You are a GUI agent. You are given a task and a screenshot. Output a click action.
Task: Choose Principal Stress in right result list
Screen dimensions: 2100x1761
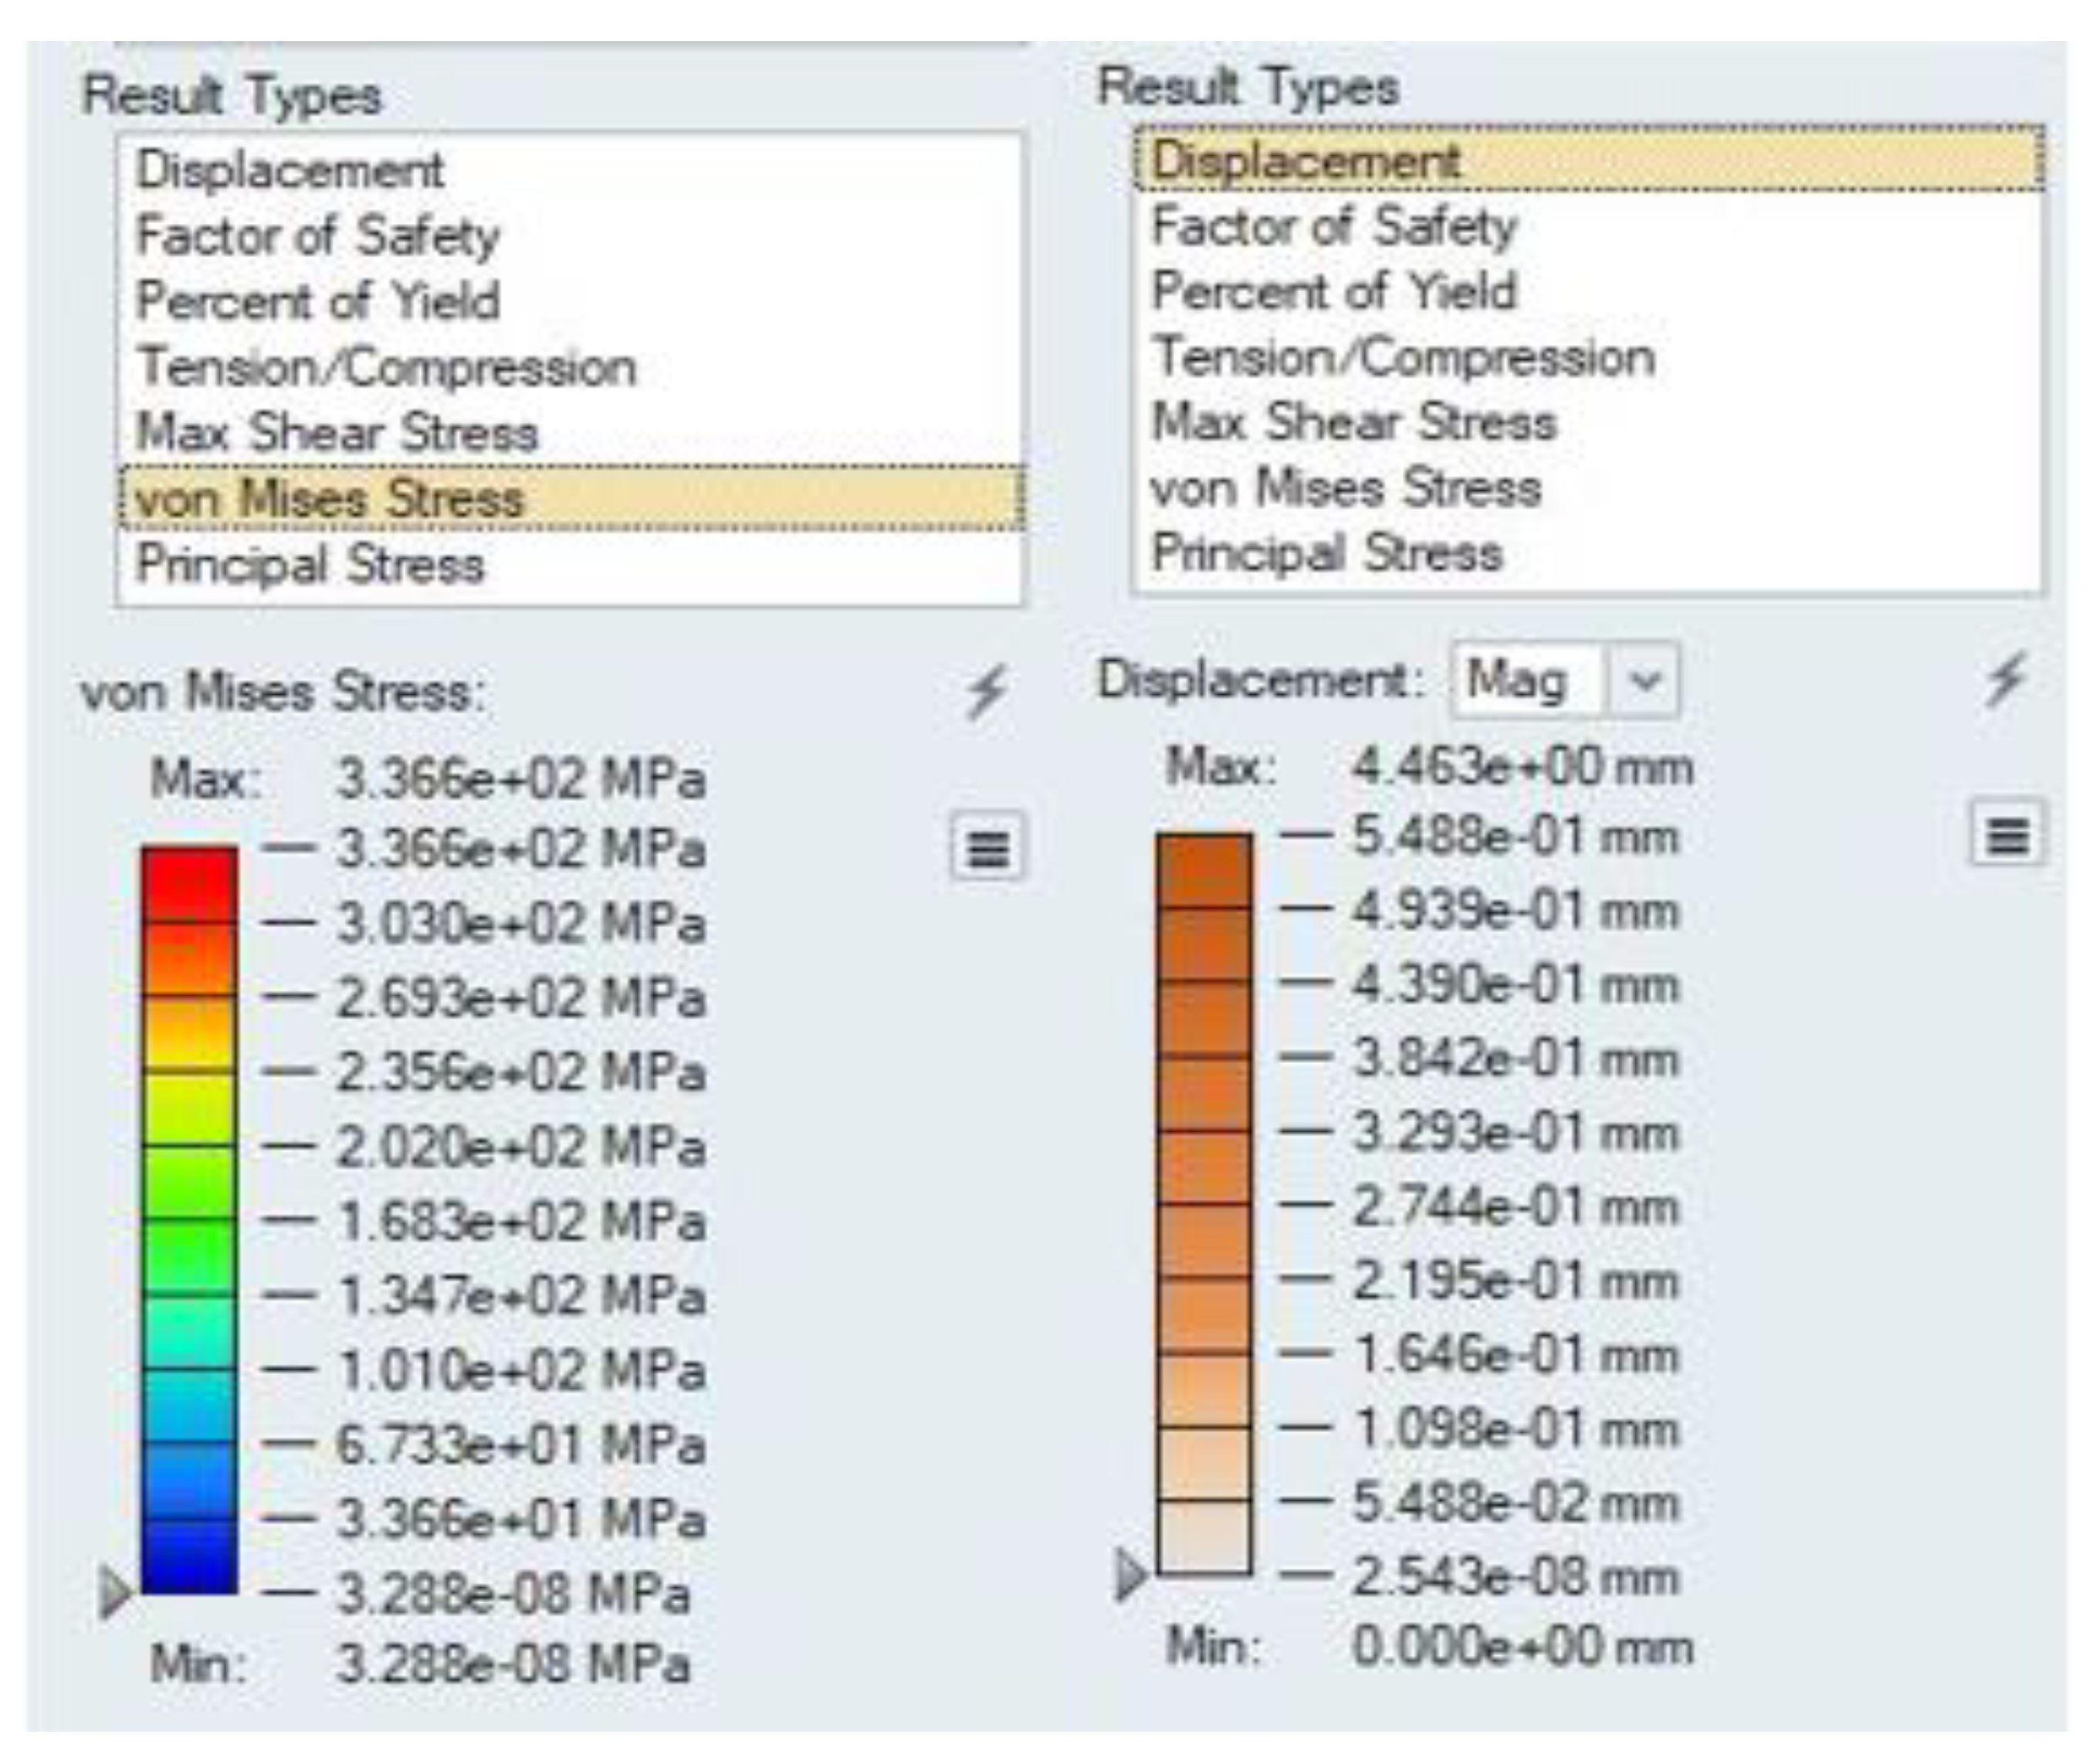pyautogui.click(x=1327, y=553)
